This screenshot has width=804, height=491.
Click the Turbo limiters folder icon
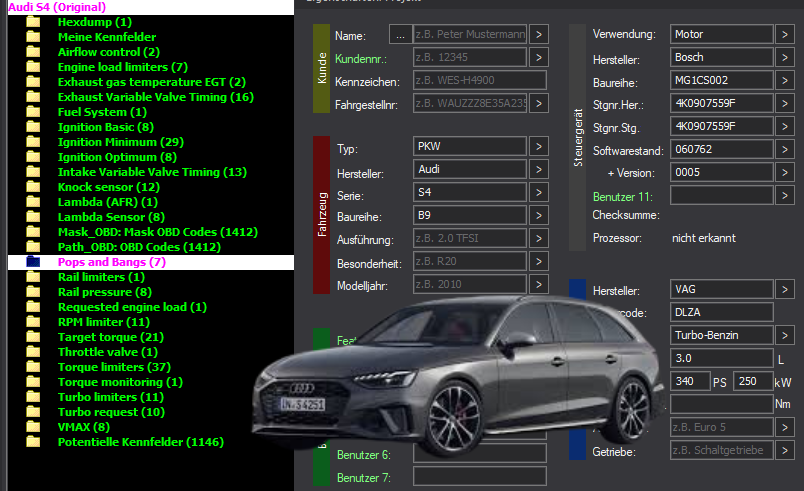(33, 397)
